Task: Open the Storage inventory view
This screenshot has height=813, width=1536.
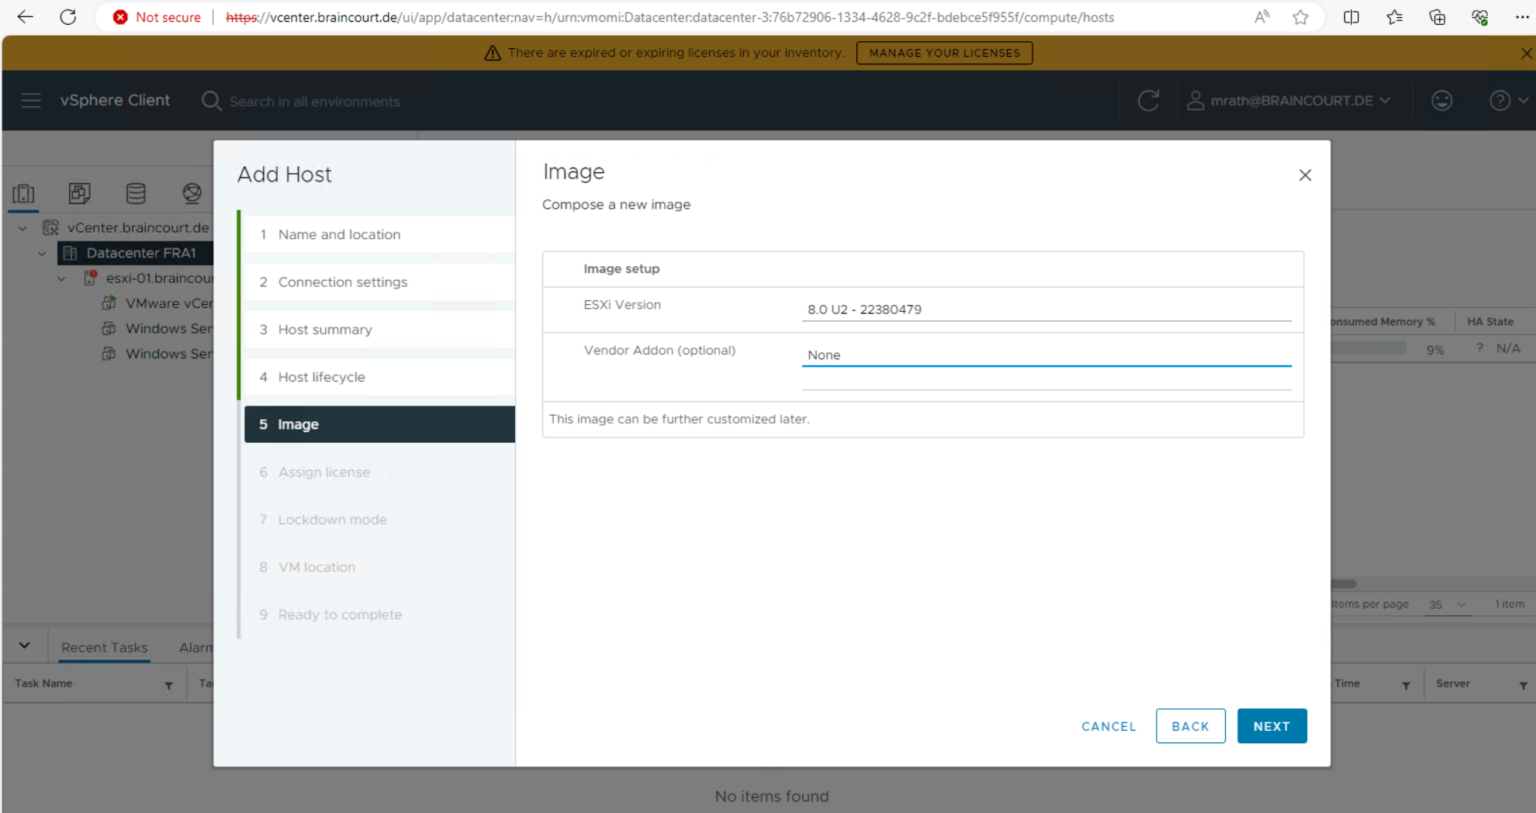Action: tap(135, 193)
